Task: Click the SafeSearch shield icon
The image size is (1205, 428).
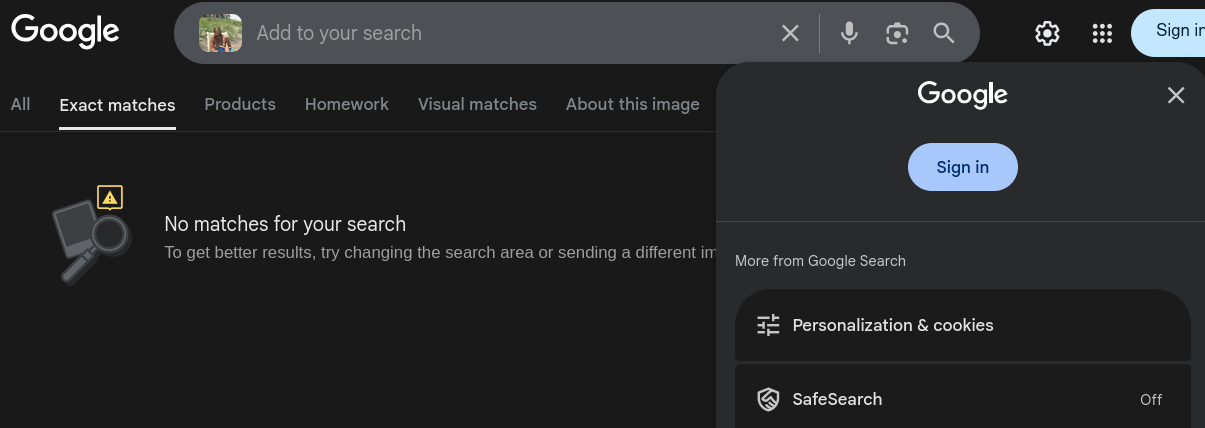Action: [768, 399]
